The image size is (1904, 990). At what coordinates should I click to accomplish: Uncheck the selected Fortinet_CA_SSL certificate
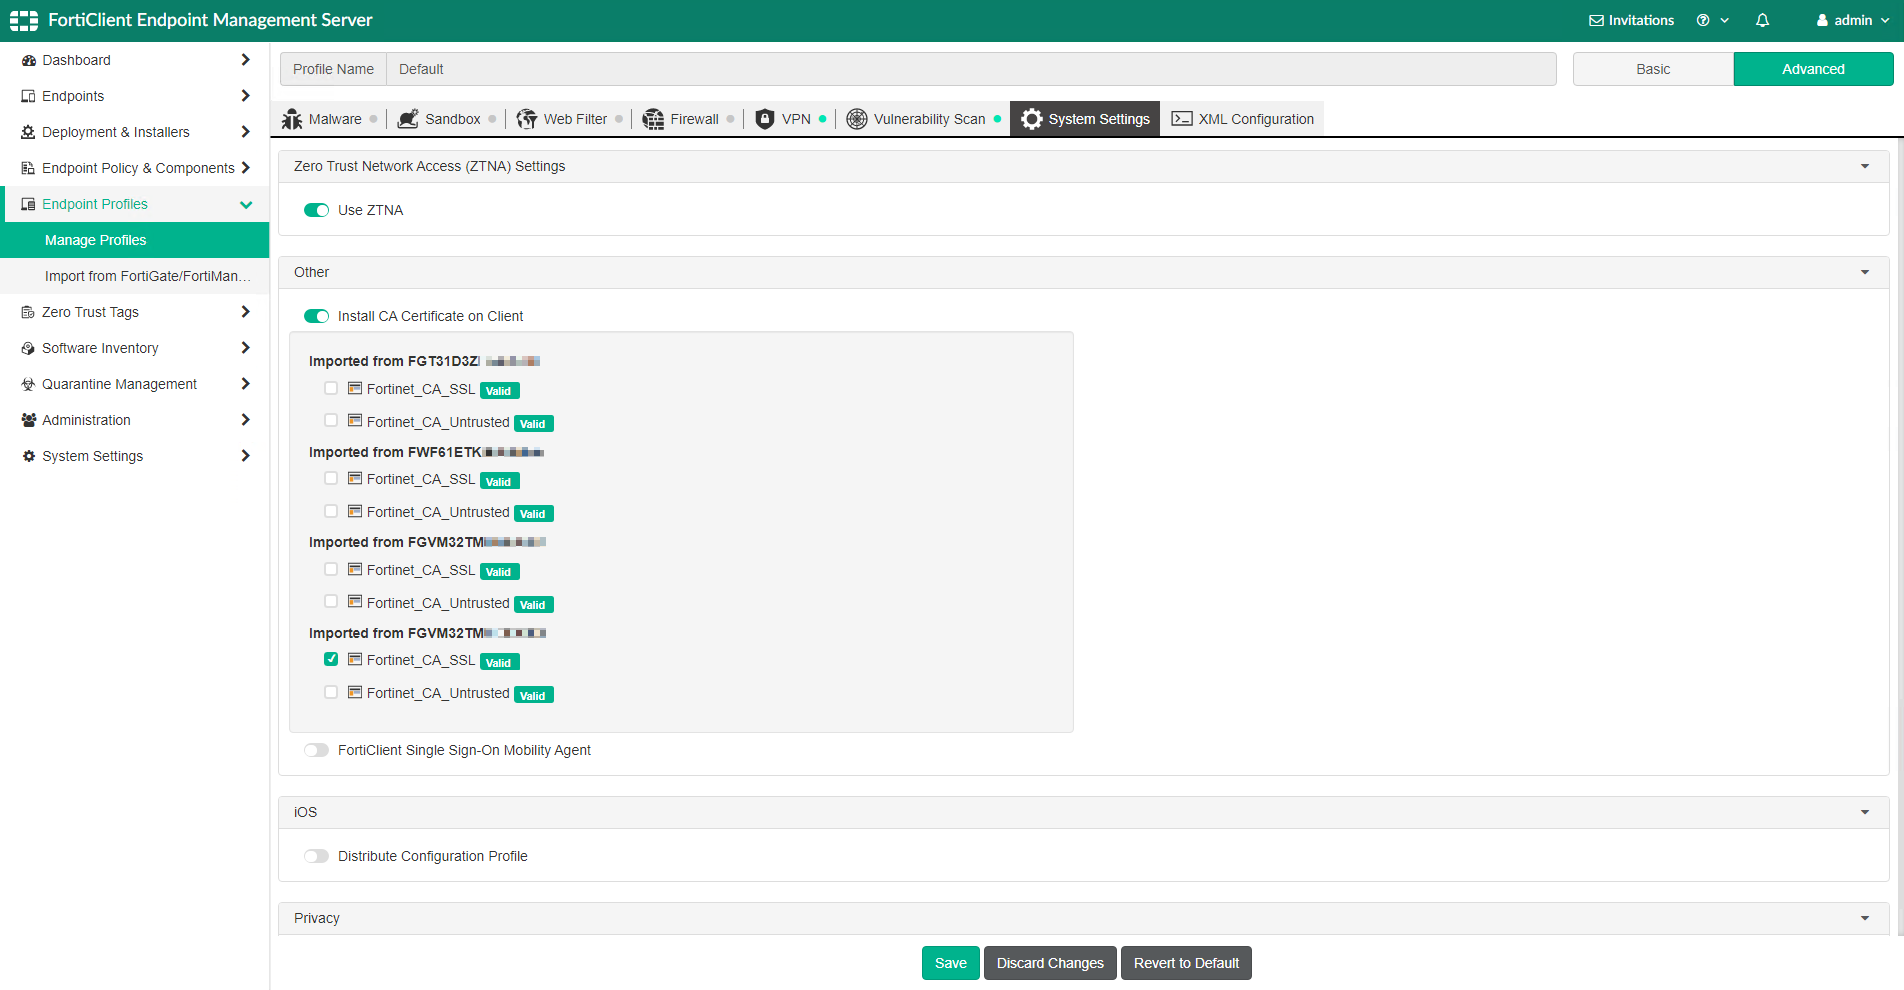point(331,659)
